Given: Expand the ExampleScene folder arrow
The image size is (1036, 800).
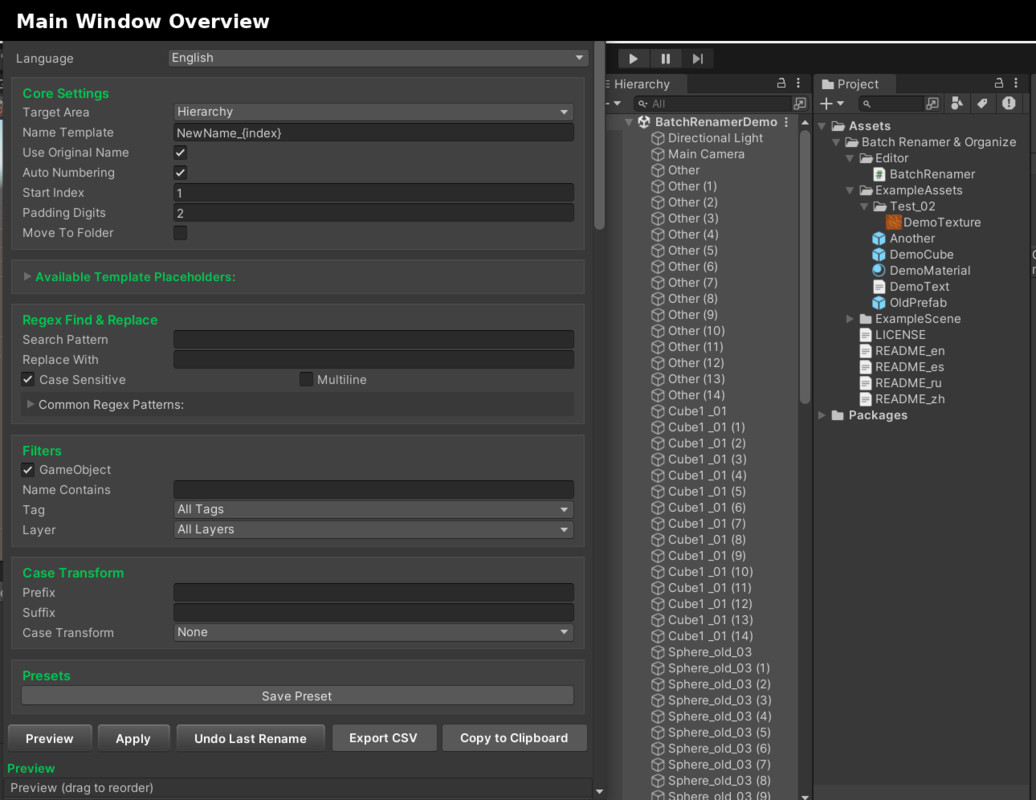Looking at the screenshot, I should [850, 319].
